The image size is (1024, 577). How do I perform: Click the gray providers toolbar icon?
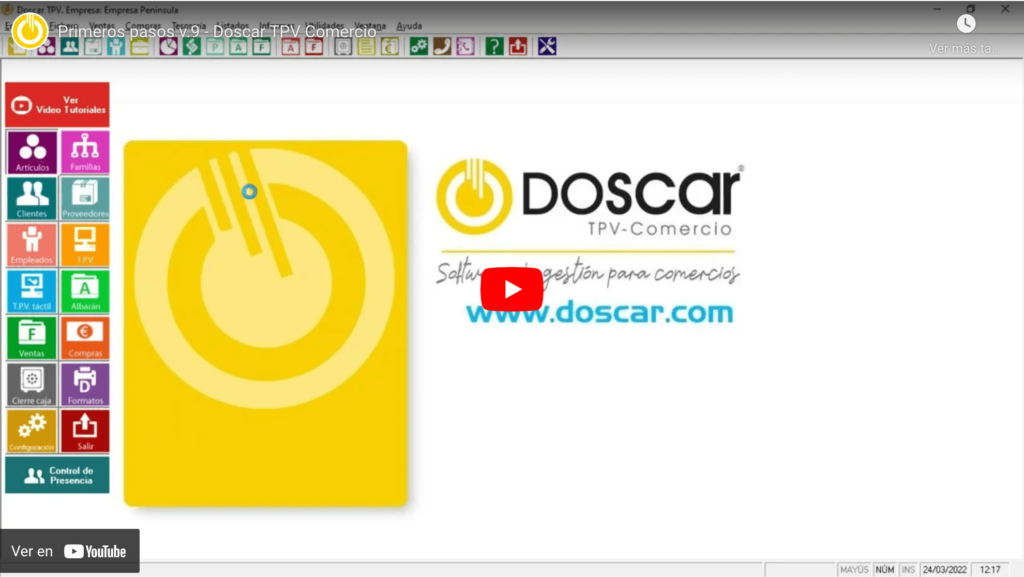[x=93, y=47]
